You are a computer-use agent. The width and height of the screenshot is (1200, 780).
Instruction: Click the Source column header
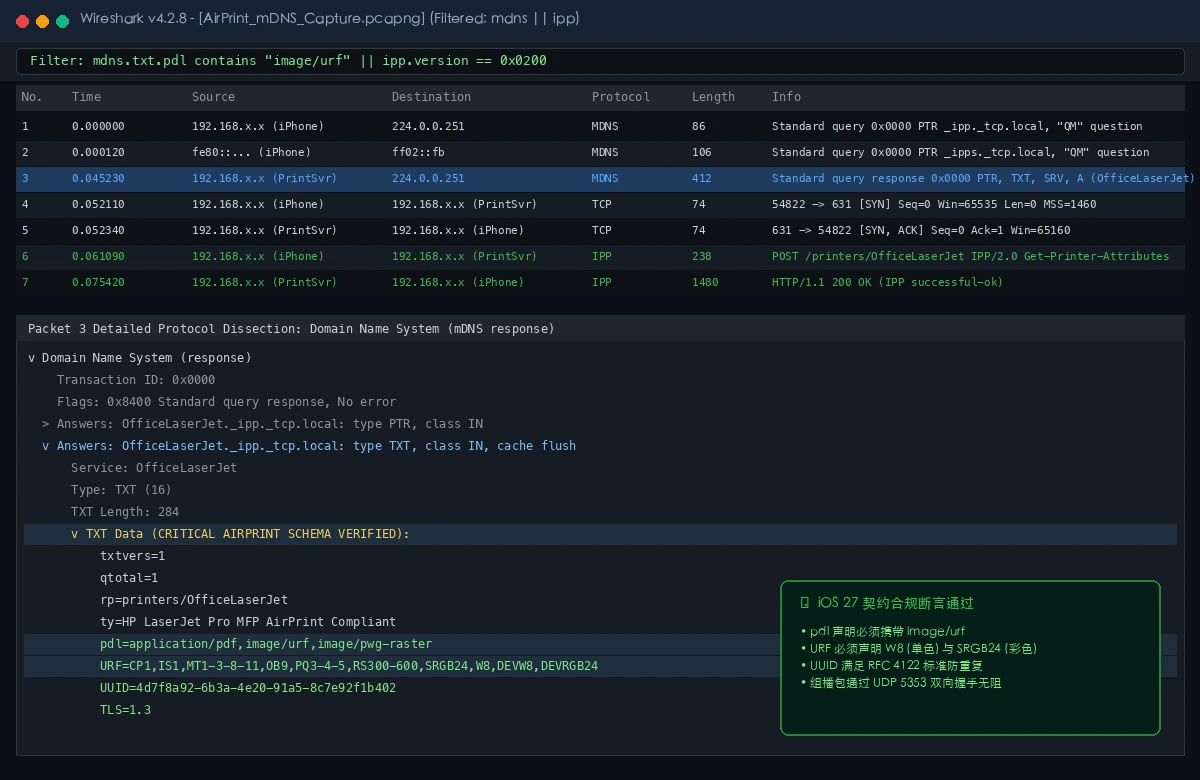[213, 97]
